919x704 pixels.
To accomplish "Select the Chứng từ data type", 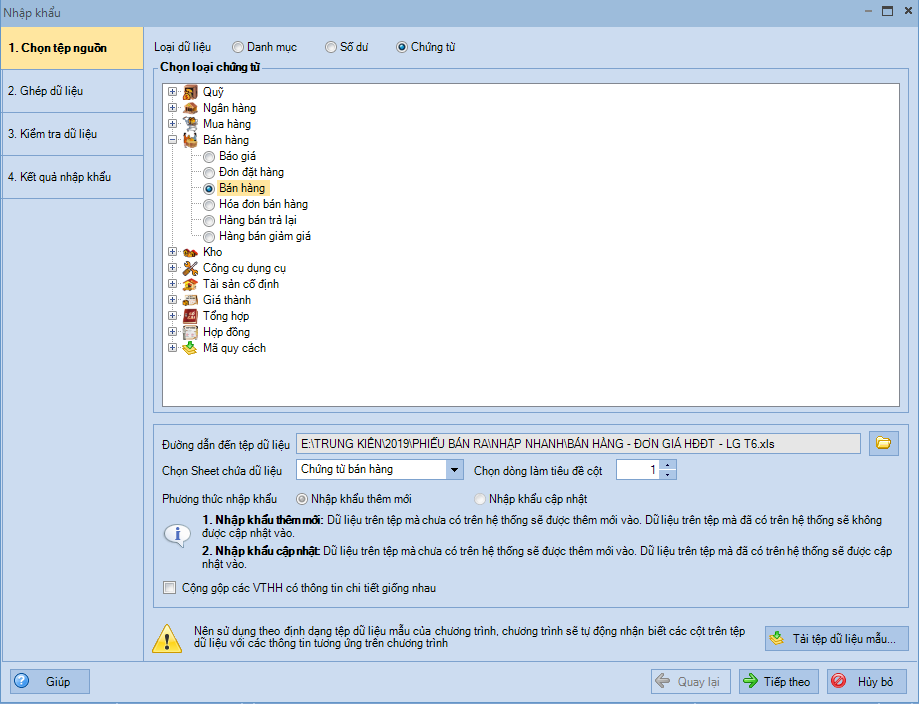I will (x=401, y=47).
